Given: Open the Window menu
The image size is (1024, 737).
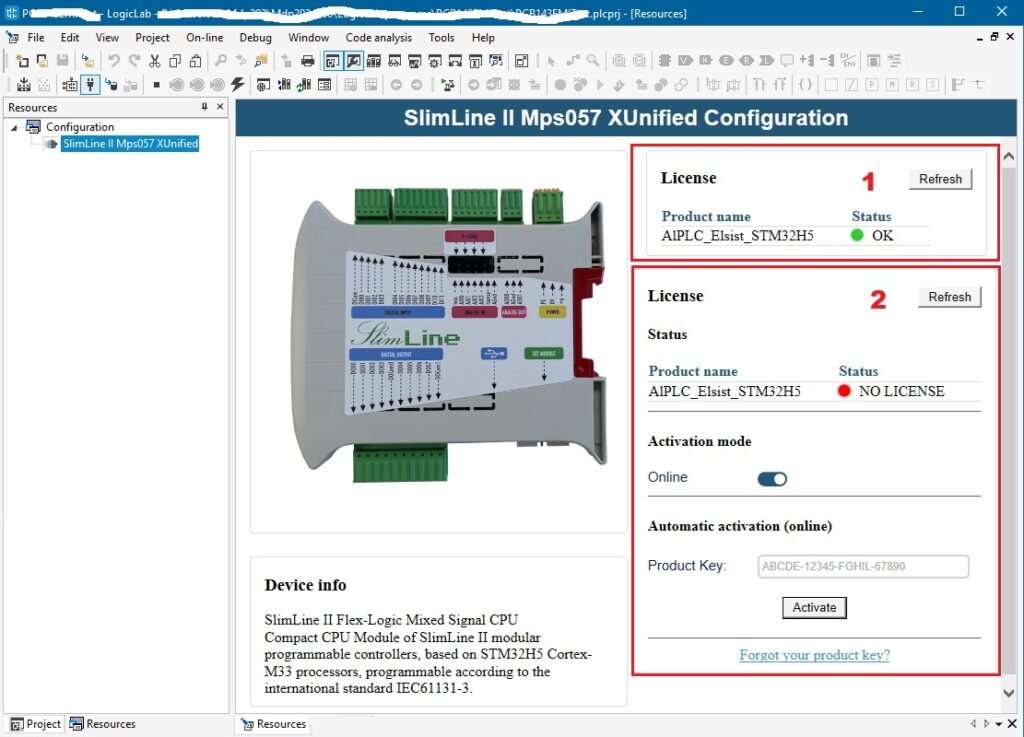Looking at the screenshot, I should [308, 37].
